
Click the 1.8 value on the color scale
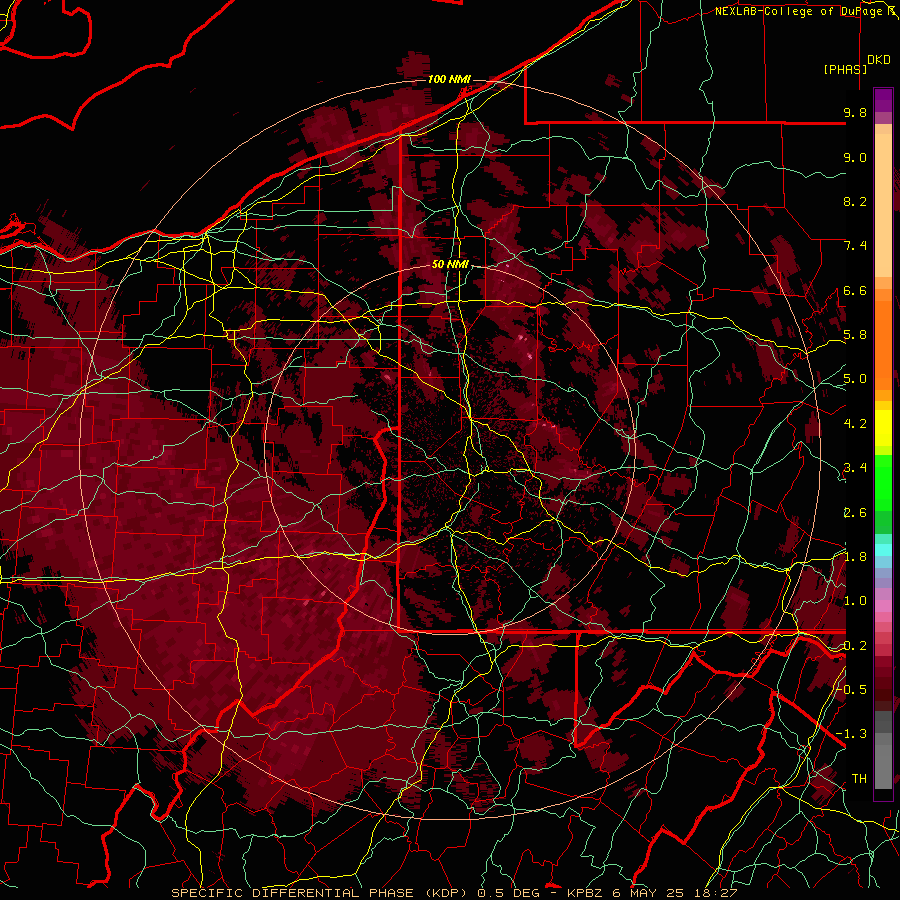(855, 557)
